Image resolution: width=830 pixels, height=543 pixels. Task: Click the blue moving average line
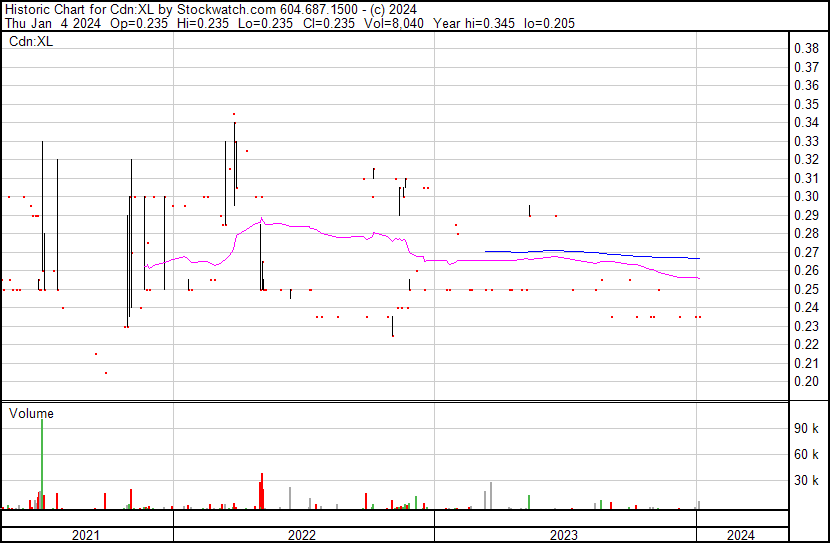tap(600, 254)
